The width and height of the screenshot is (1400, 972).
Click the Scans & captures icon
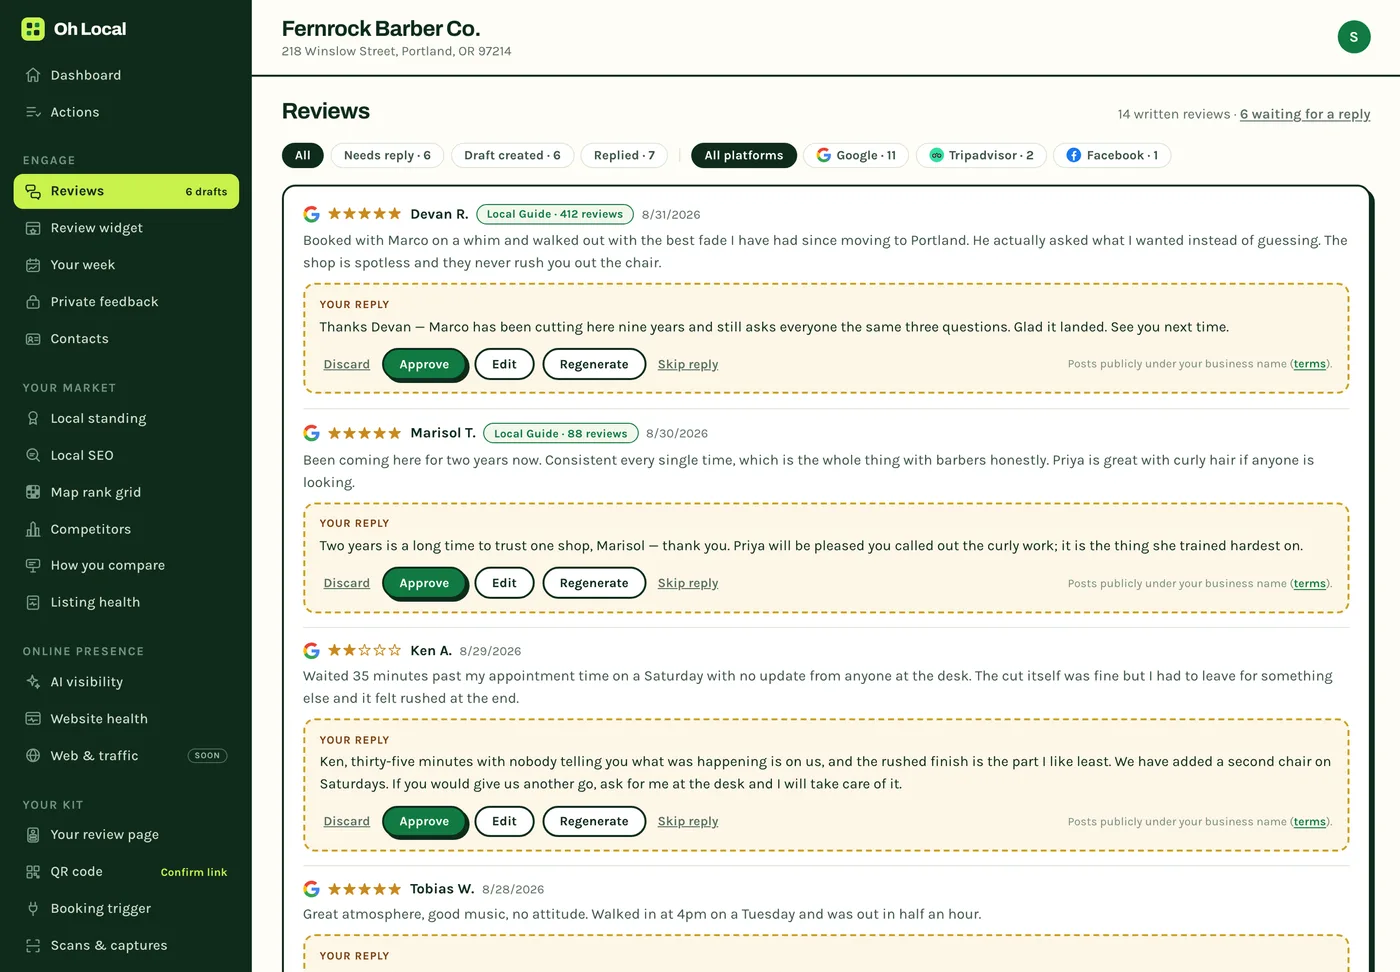point(33,946)
